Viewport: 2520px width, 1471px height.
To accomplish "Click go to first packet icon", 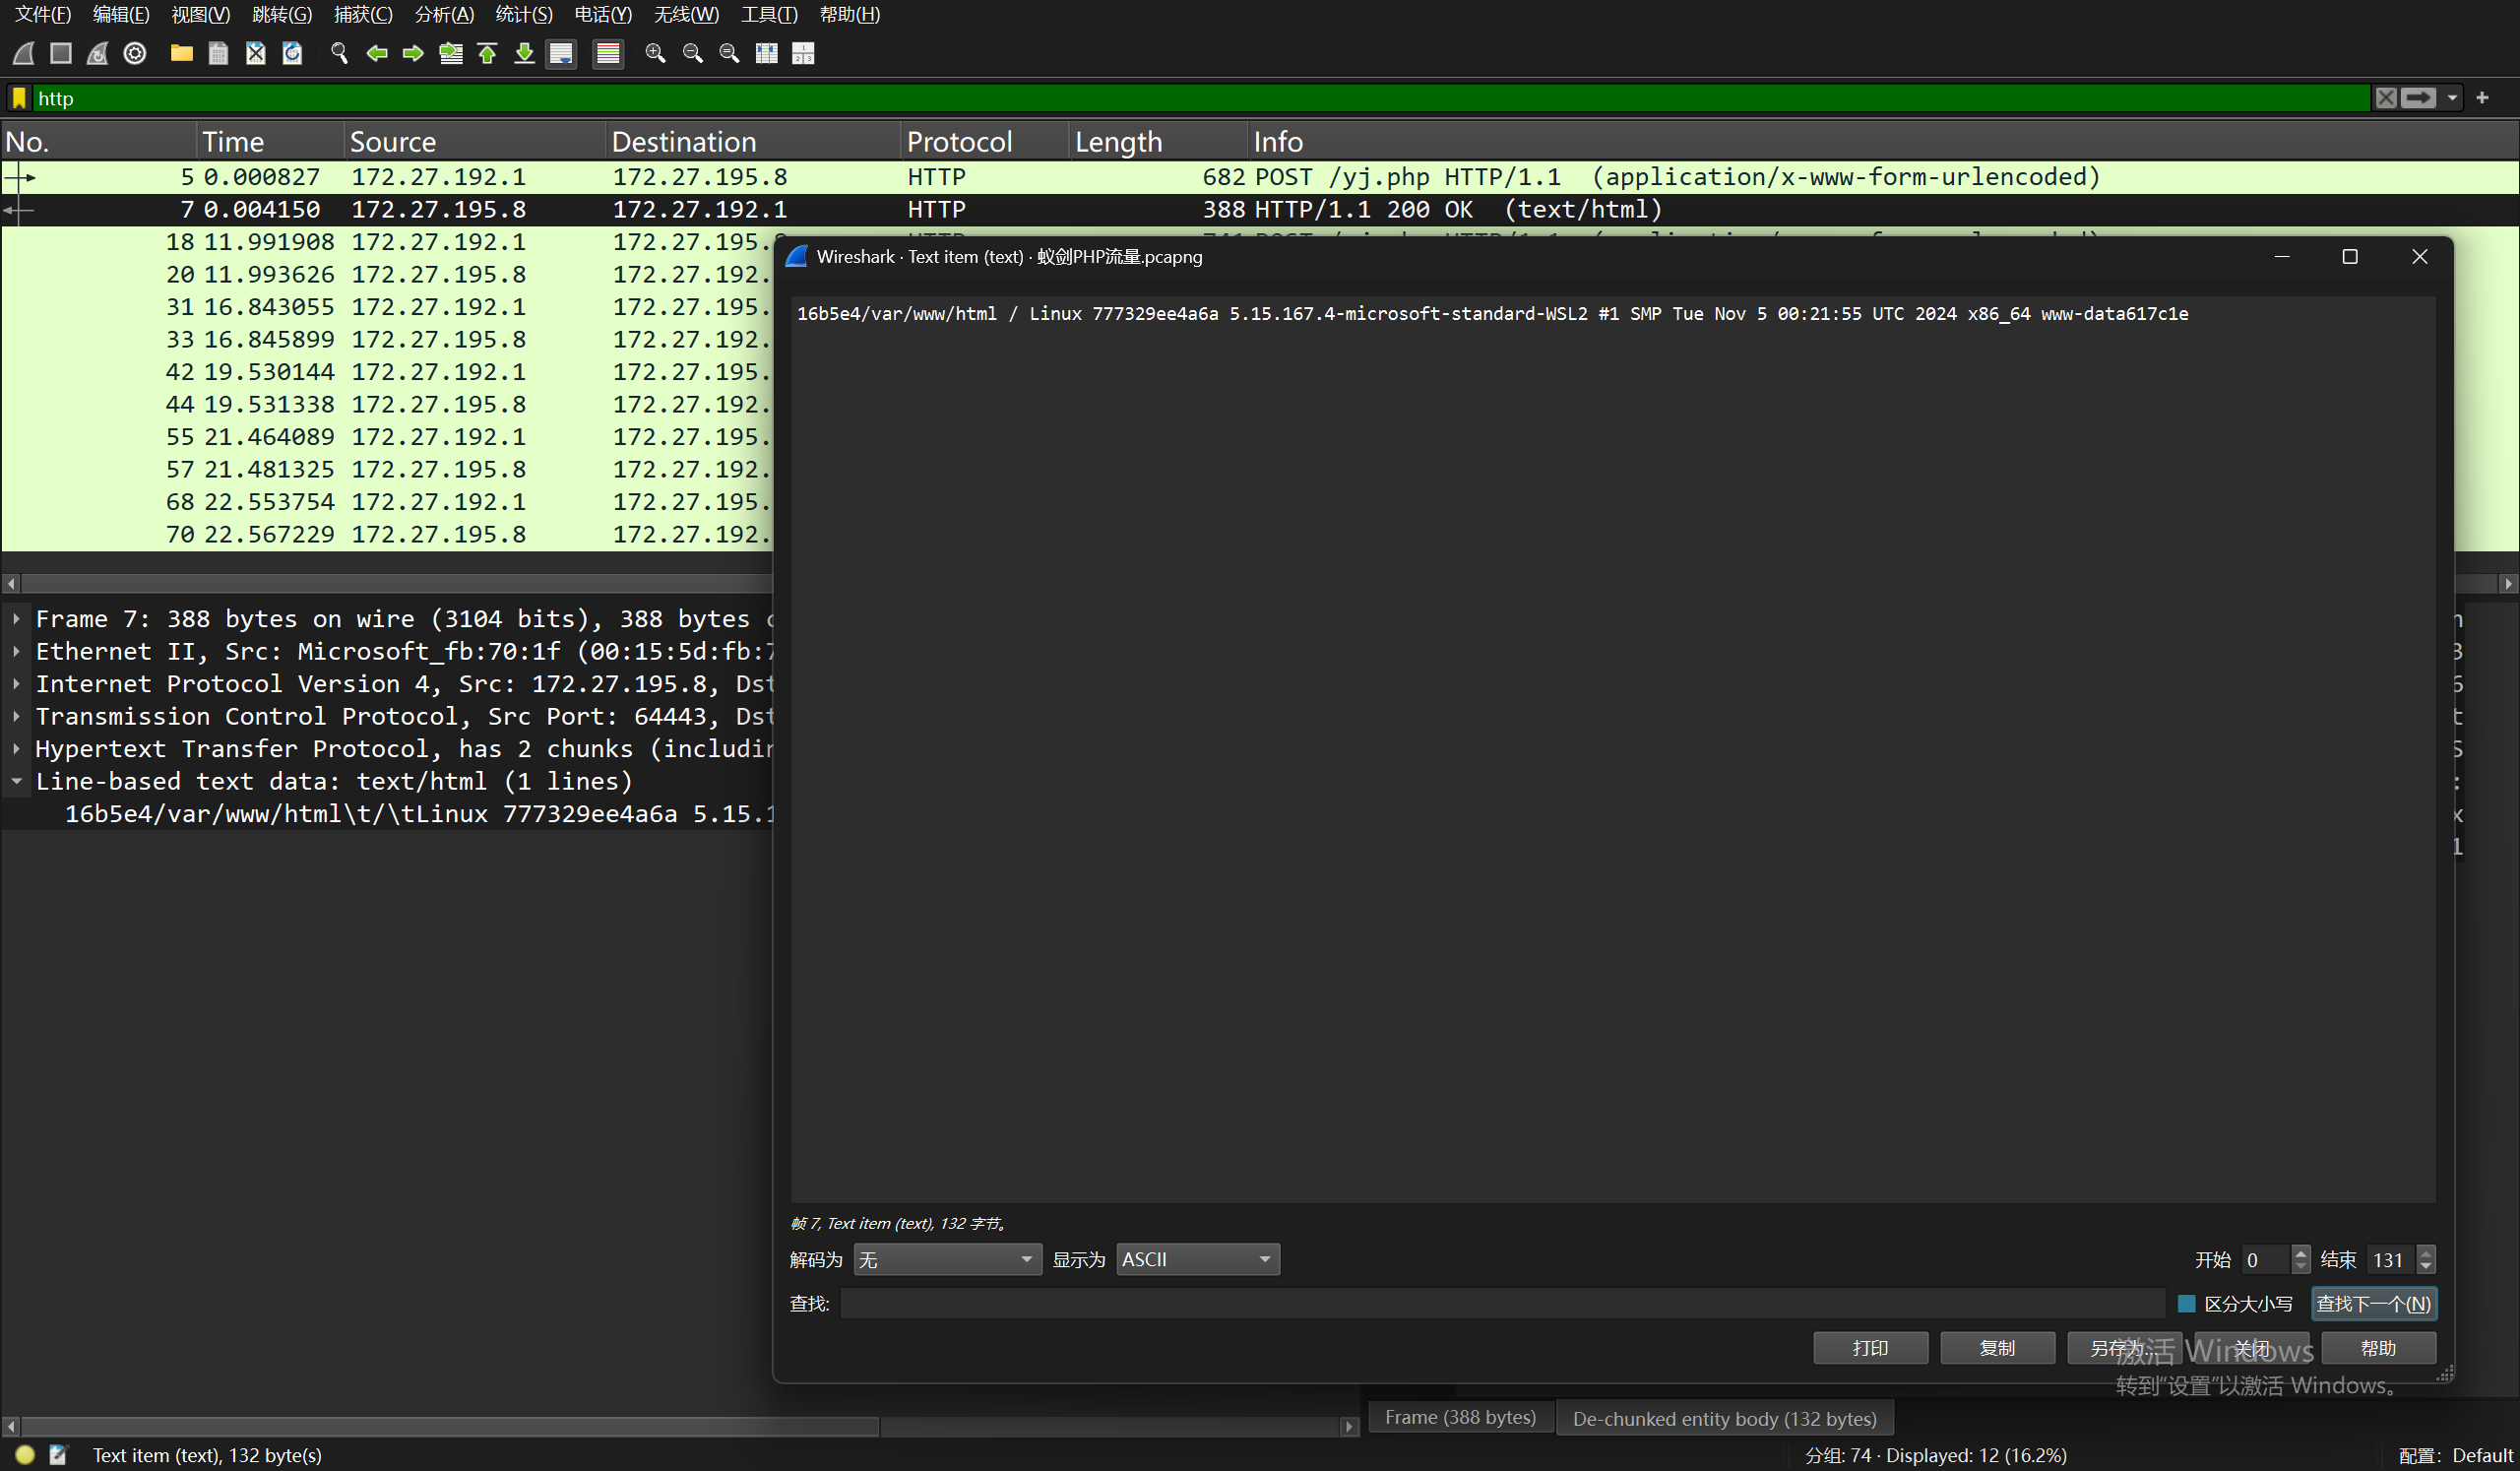I will tap(488, 53).
